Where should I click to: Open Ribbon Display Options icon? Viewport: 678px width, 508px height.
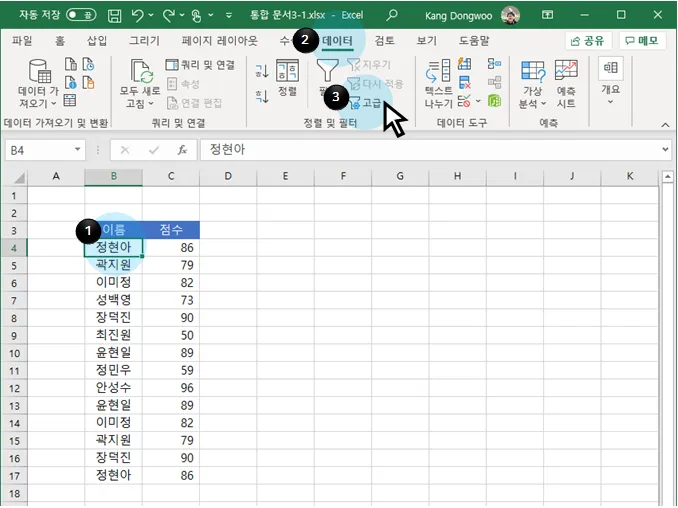point(547,15)
